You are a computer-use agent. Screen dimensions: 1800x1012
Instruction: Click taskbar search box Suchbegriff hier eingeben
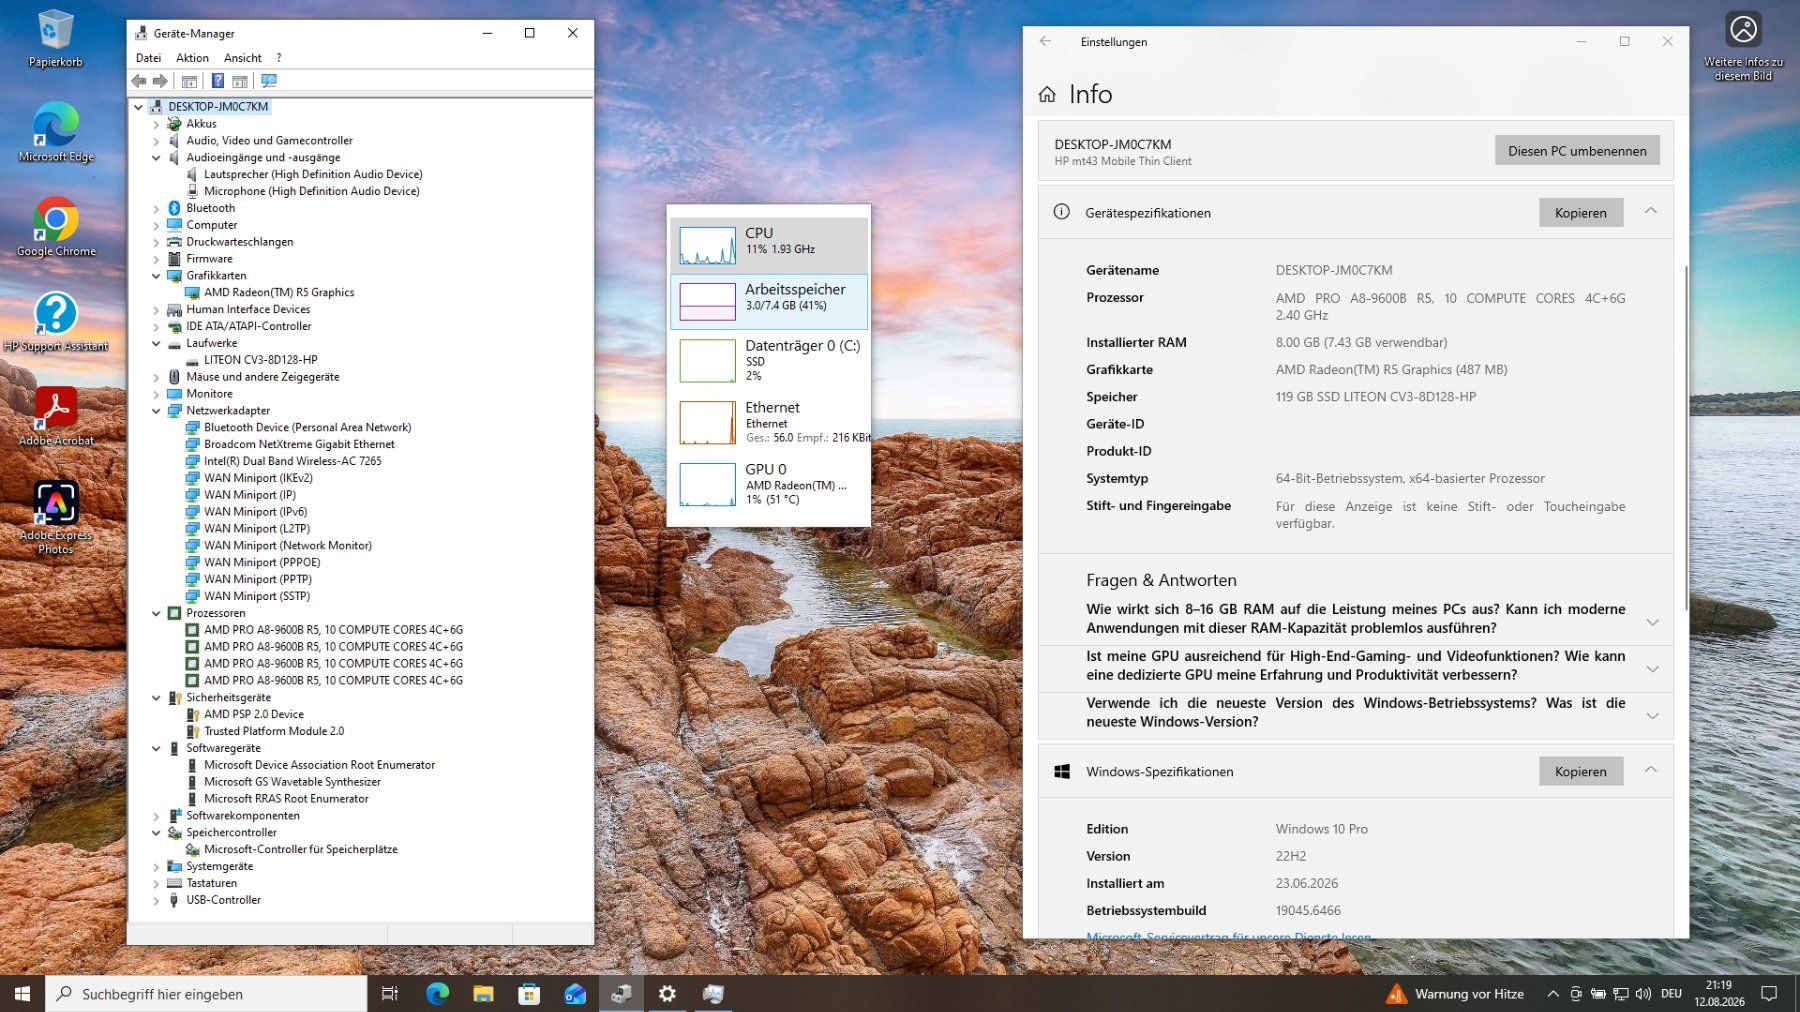tap(206, 993)
